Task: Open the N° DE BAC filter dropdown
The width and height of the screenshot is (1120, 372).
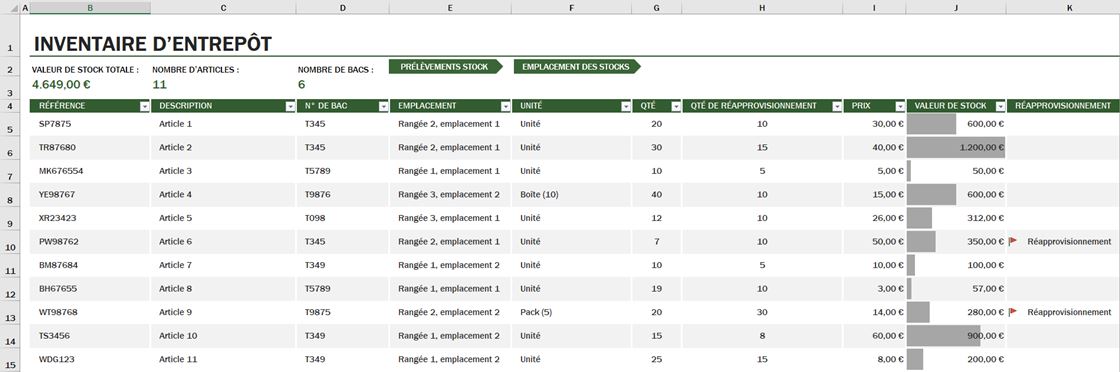Action: (x=384, y=106)
